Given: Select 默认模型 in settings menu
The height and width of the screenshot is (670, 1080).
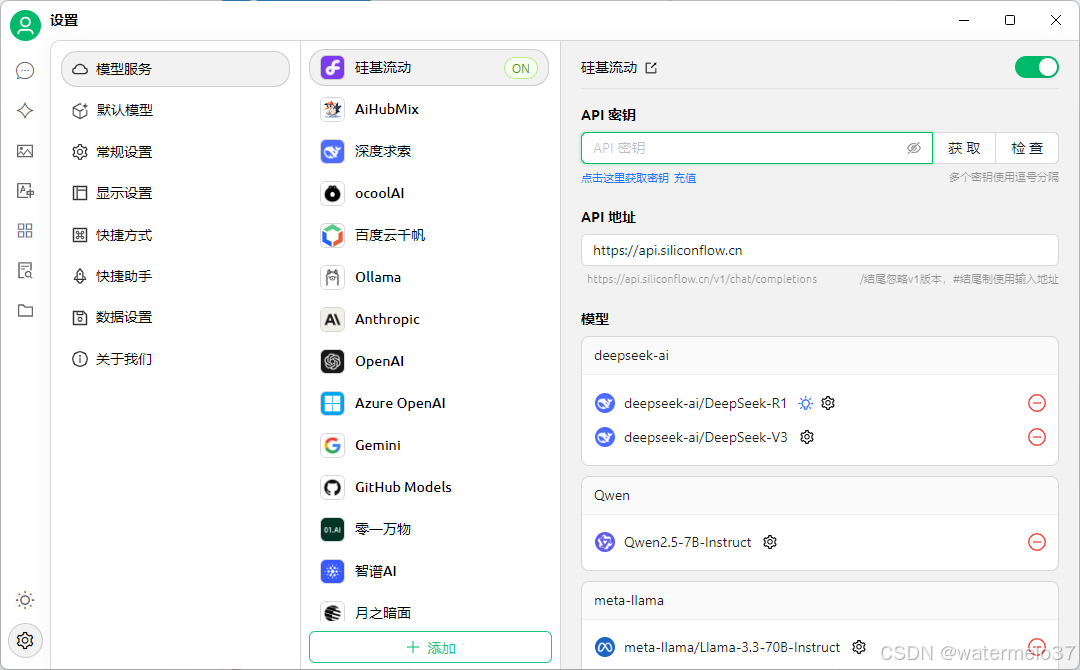Looking at the screenshot, I should click(124, 111).
